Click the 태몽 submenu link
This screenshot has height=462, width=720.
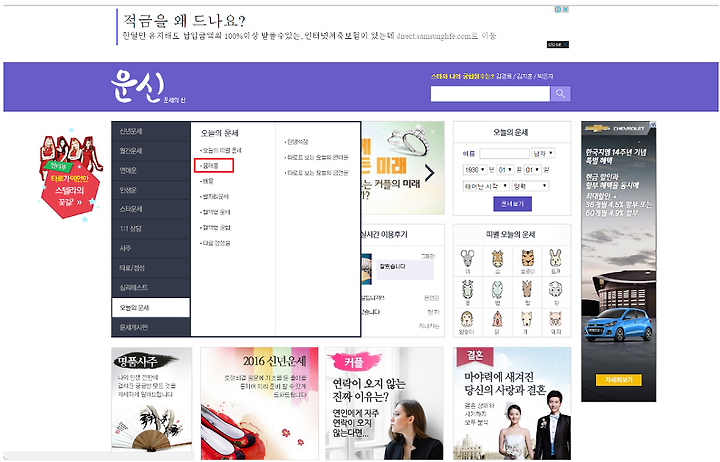[x=207, y=181]
